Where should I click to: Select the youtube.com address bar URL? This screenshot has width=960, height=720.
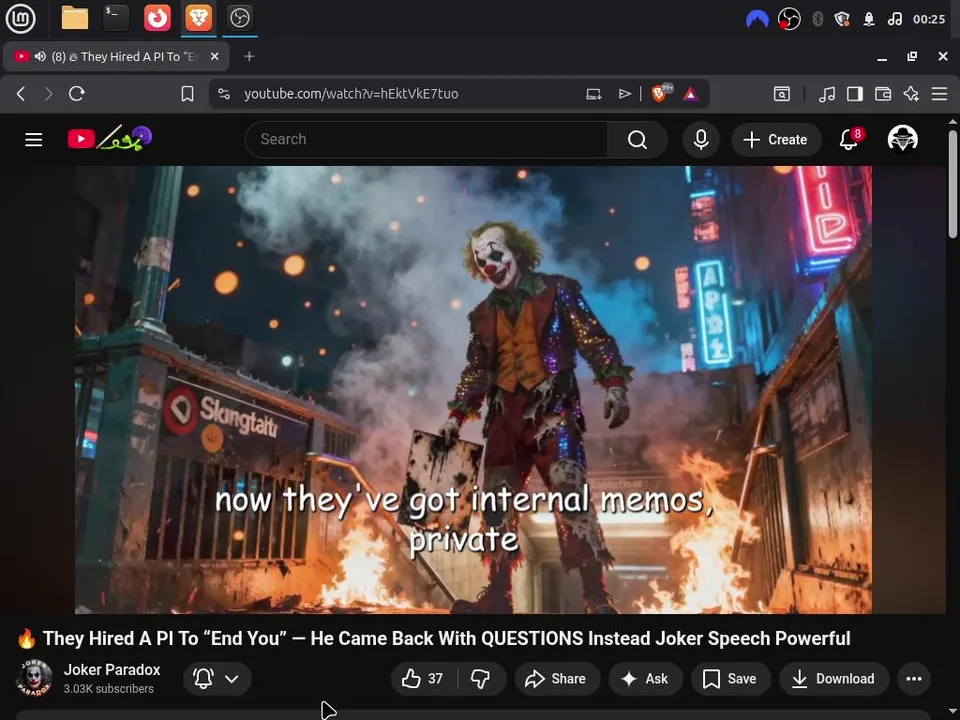351,94
